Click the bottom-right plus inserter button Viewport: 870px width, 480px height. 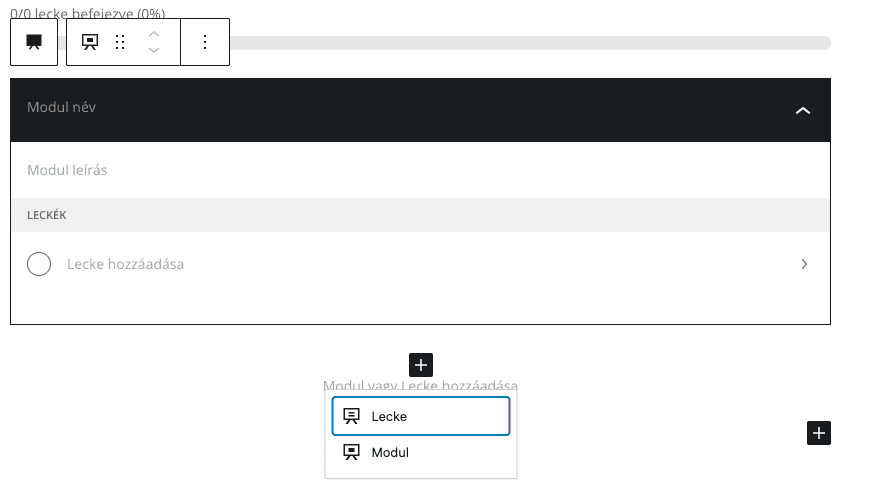point(818,433)
